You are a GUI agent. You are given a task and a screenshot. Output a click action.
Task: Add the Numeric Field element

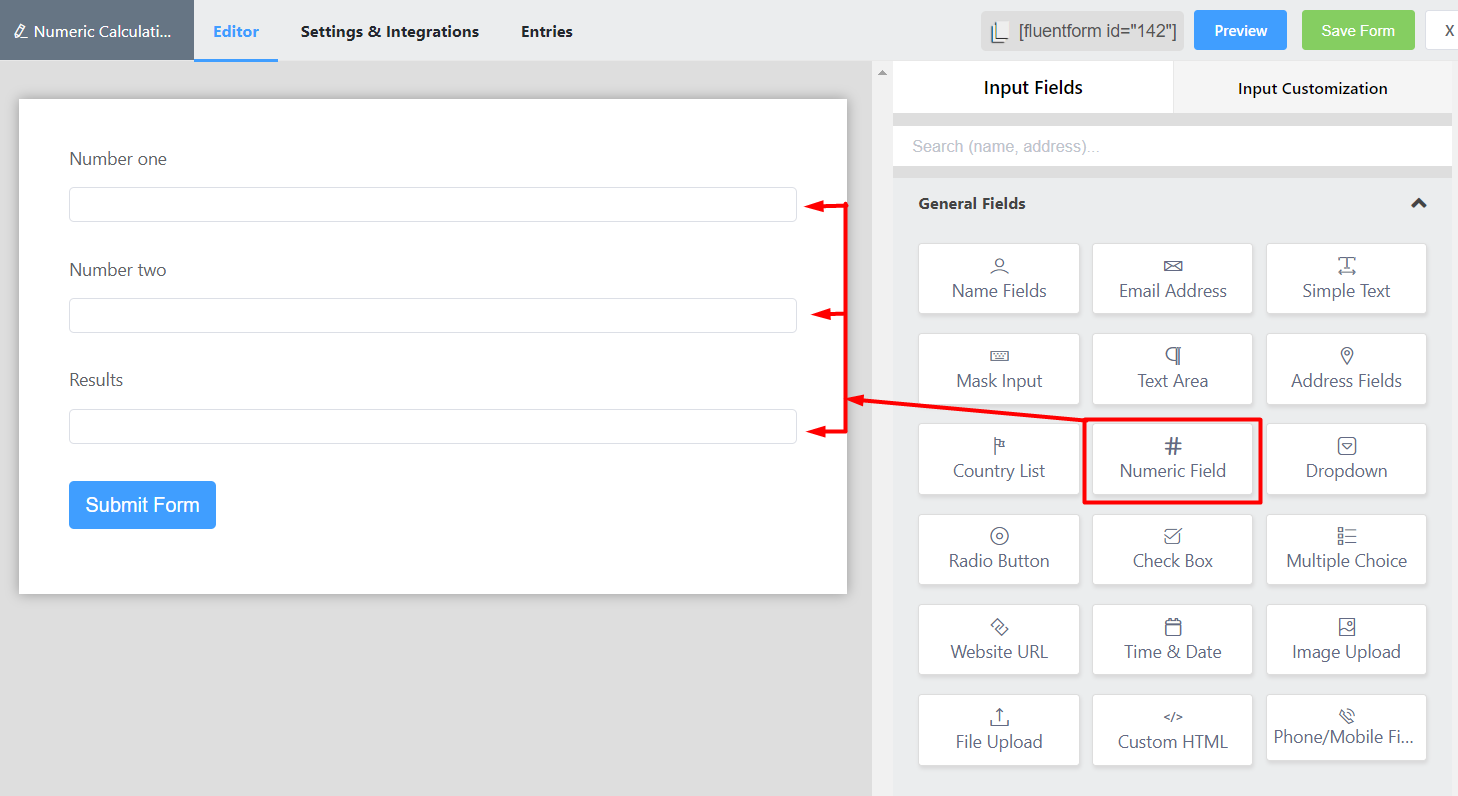pos(1172,459)
